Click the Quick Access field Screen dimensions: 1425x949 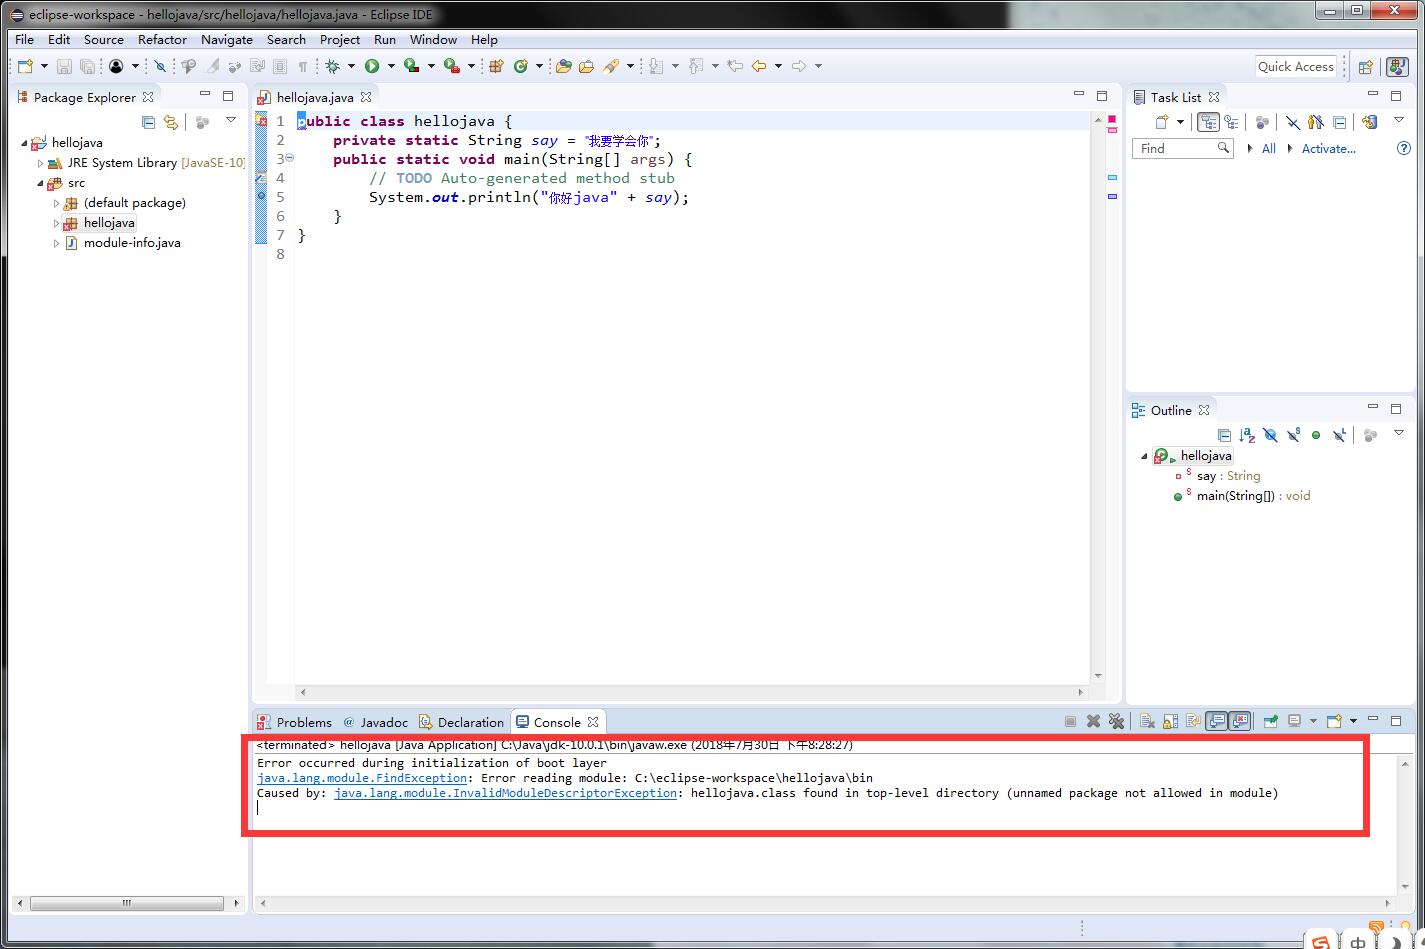[1296, 66]
